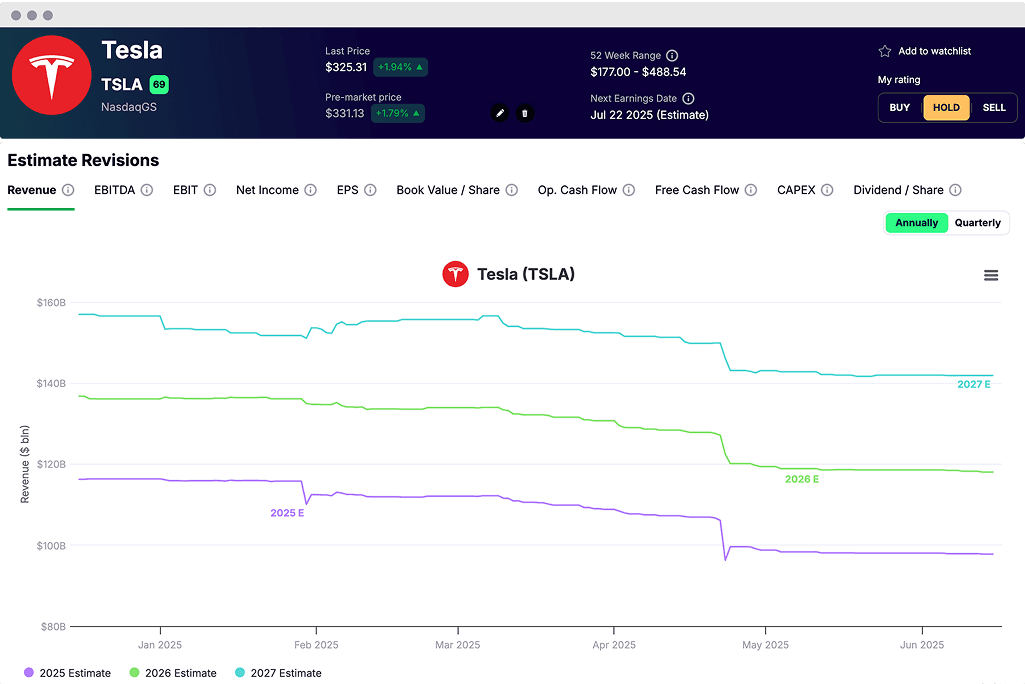Click Add to watchlist link
The width and height of the screenshot is (1025, 684).
point(935,51)
